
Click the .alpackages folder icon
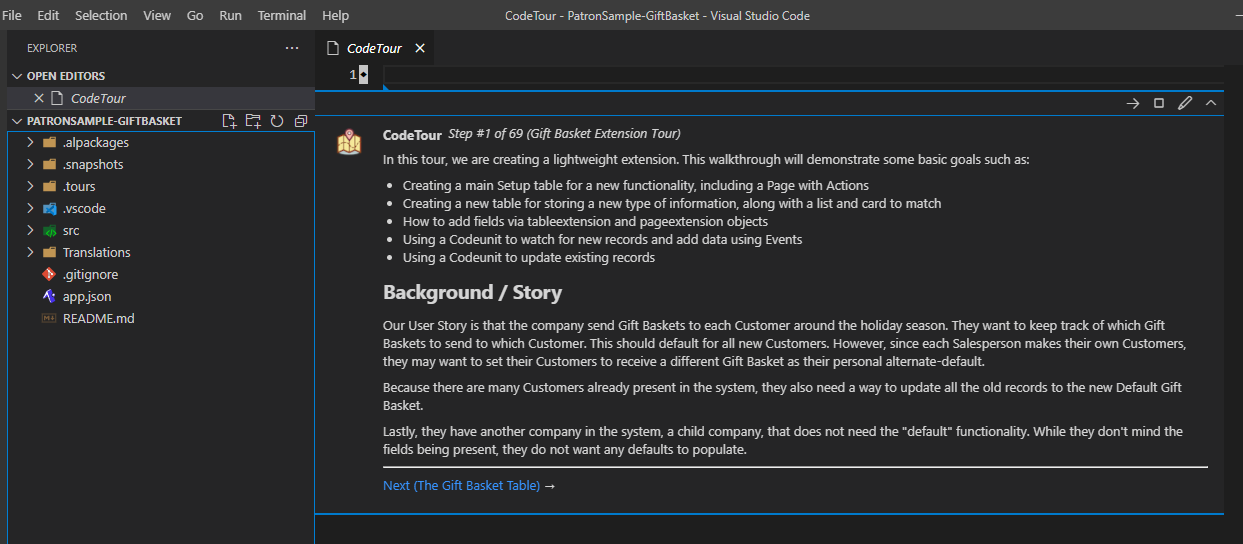click(x=50, y=142)
